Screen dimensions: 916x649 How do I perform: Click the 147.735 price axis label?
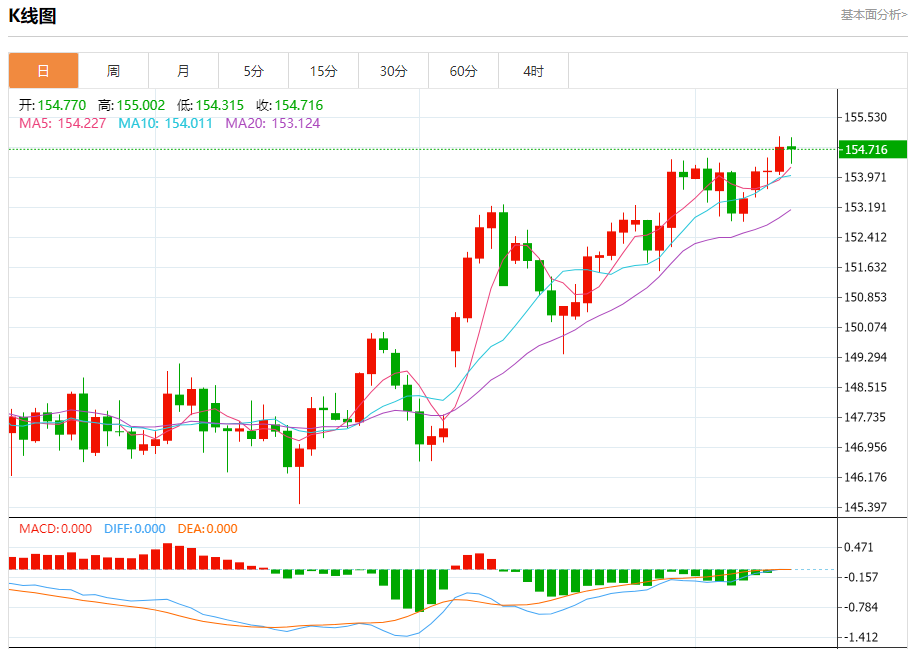coord(865,417)
